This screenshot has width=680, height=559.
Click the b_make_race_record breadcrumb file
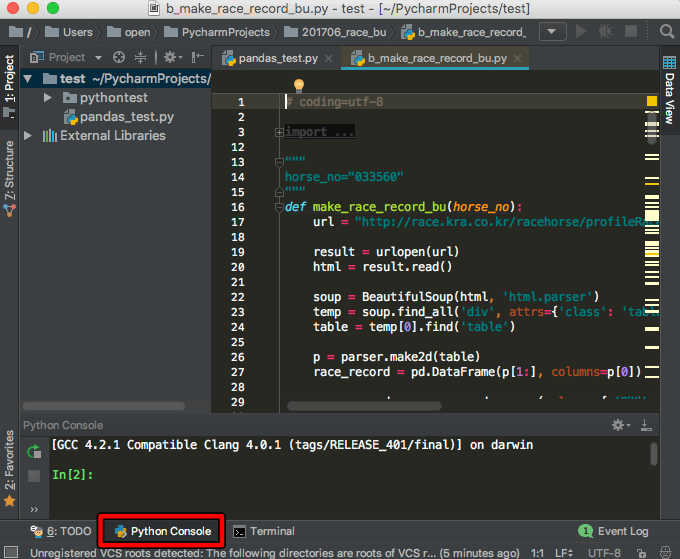pyautogui.click(x=464, y=32)
